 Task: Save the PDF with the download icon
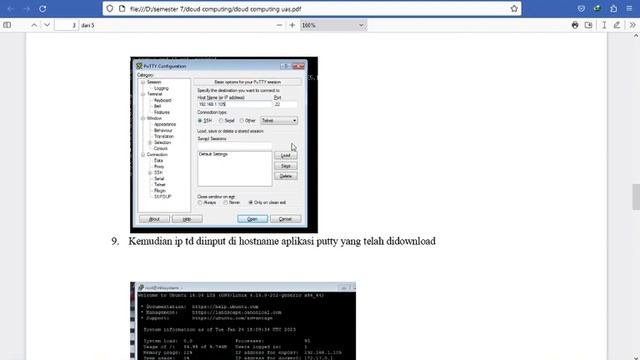(588, 25)
